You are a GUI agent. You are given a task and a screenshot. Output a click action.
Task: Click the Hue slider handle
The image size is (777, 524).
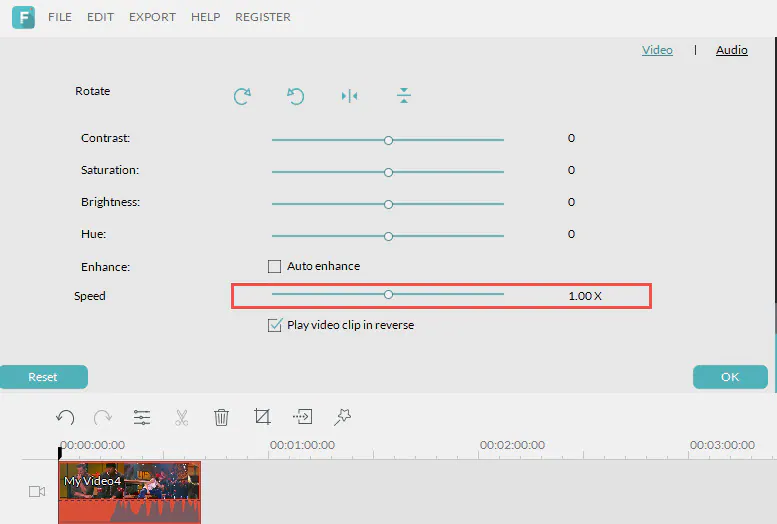tap(388, 236)
